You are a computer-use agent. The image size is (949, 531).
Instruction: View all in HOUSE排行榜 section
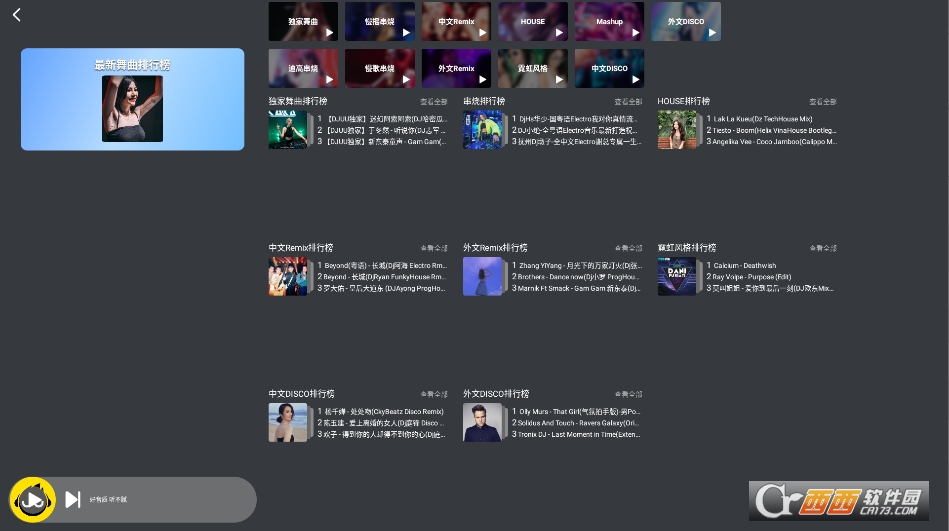point(822,102)
